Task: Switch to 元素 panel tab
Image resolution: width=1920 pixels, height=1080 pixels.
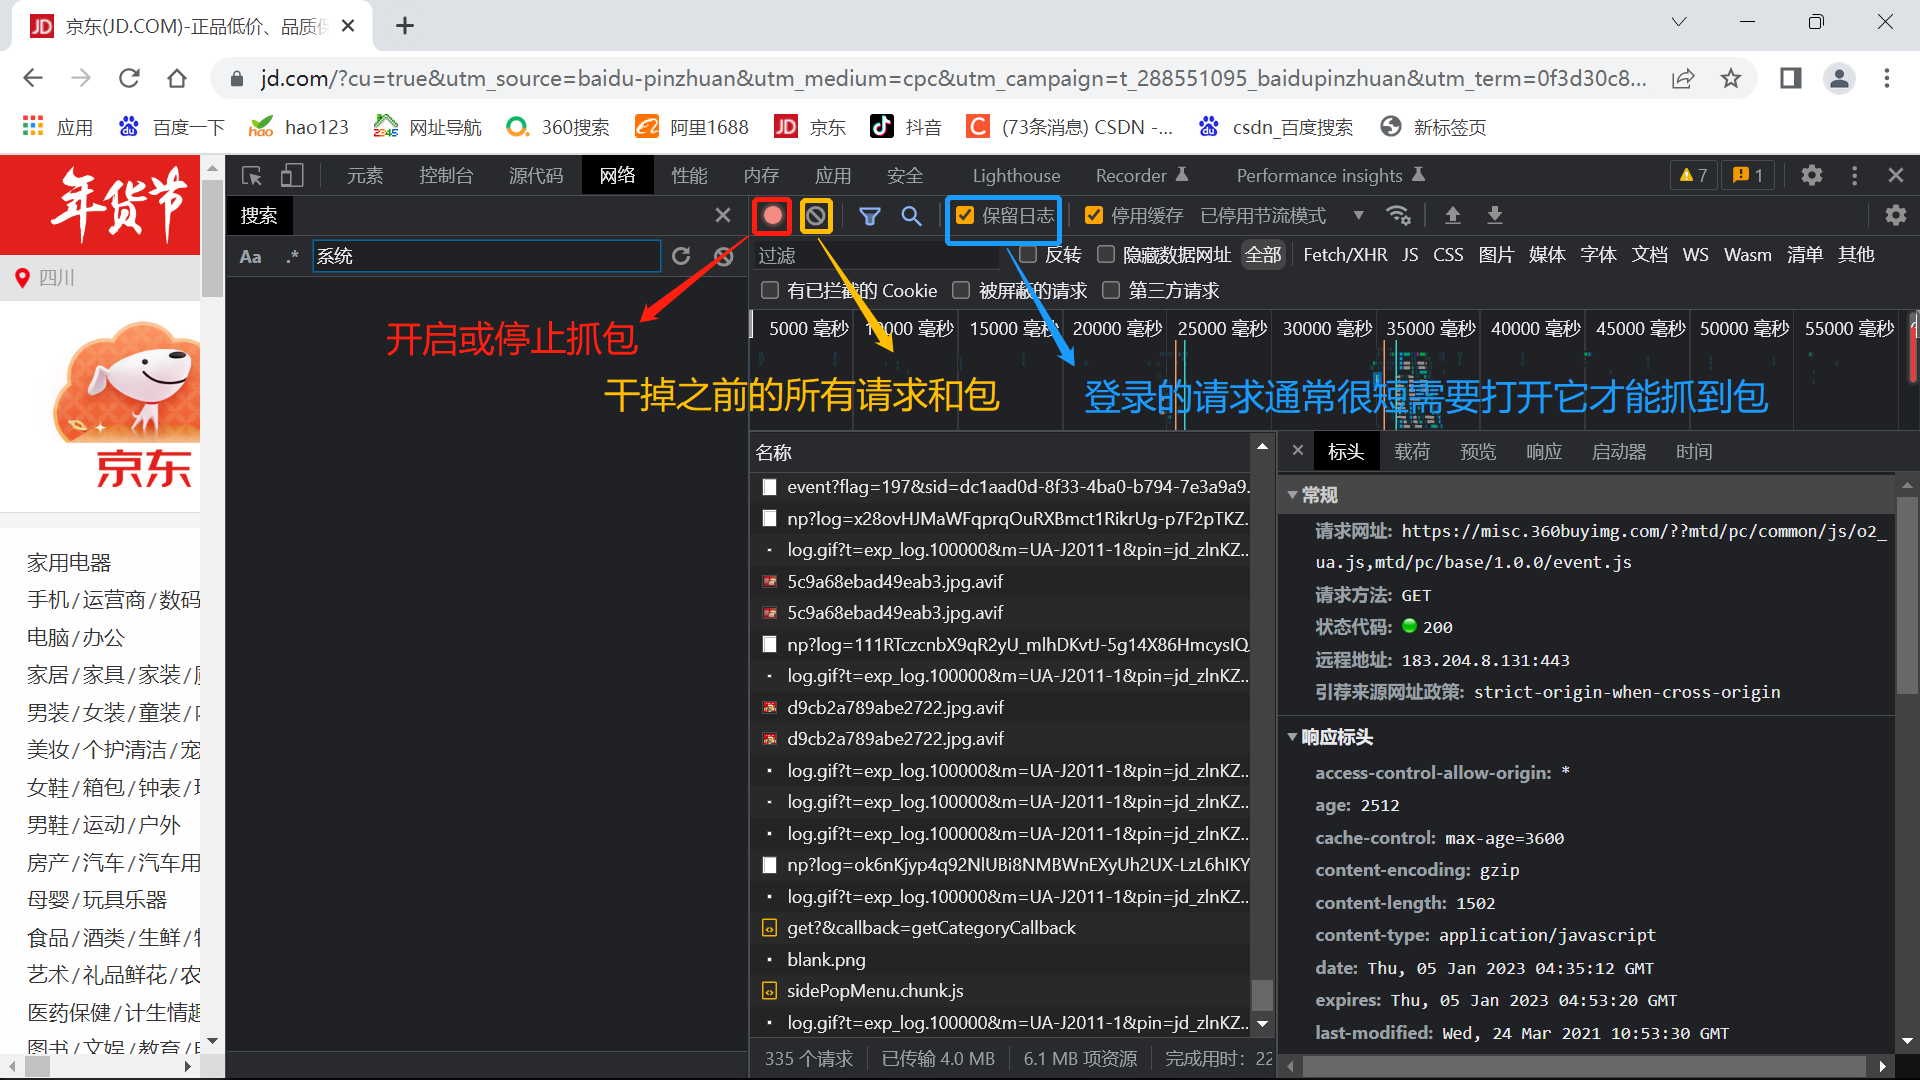Action: 365,175
